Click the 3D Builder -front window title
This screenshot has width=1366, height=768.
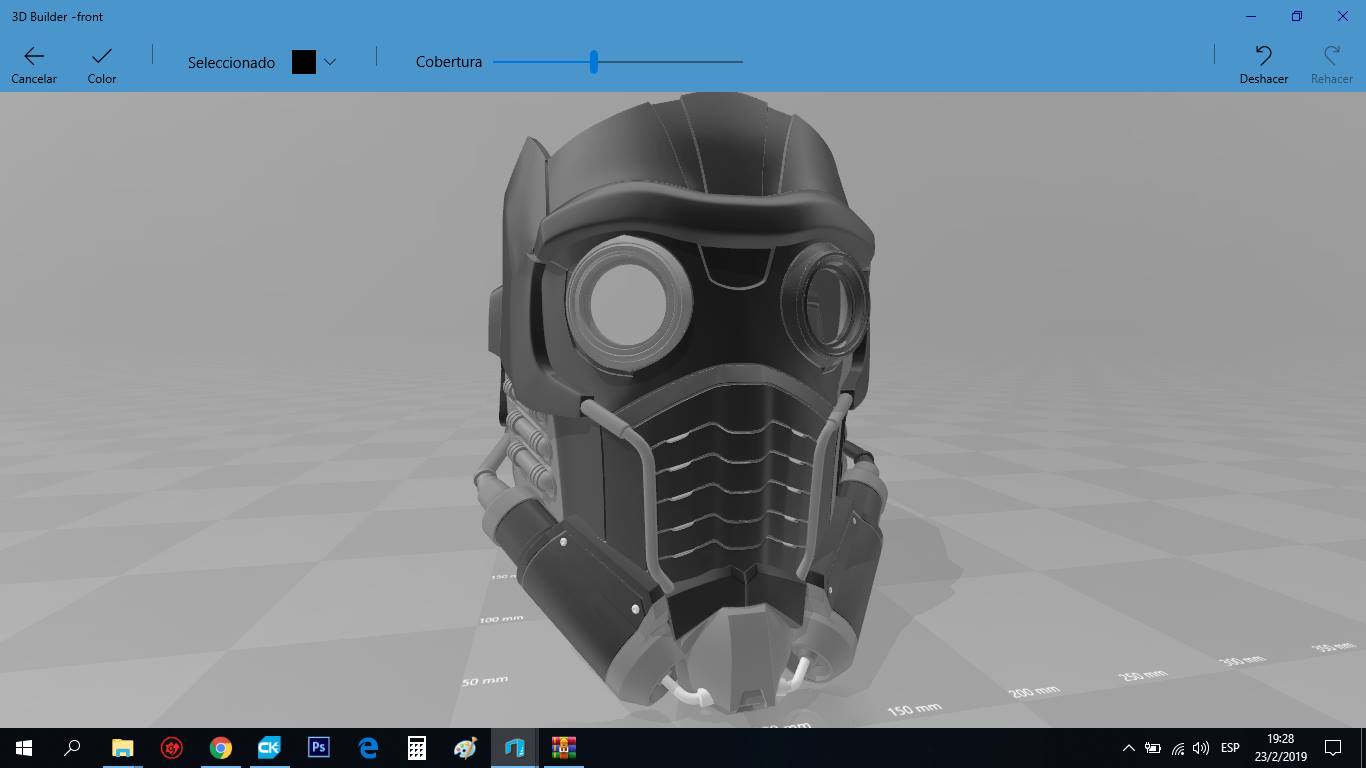[57, 16]
